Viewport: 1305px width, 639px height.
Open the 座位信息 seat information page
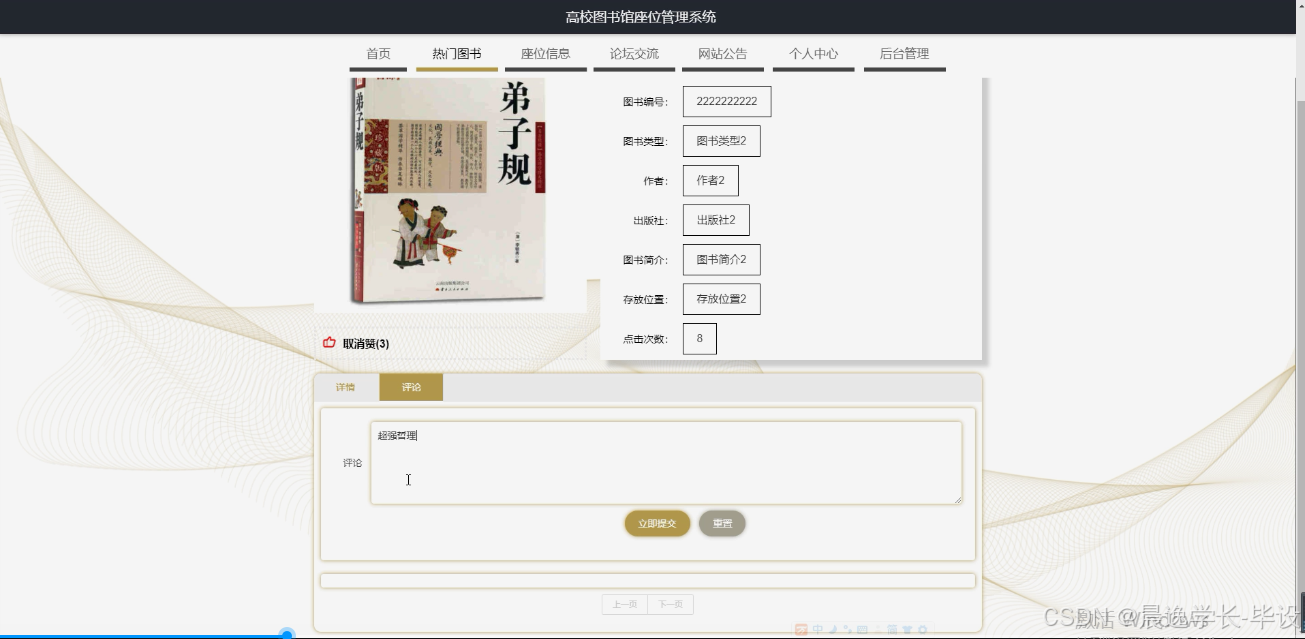click(x=546, y=54)
